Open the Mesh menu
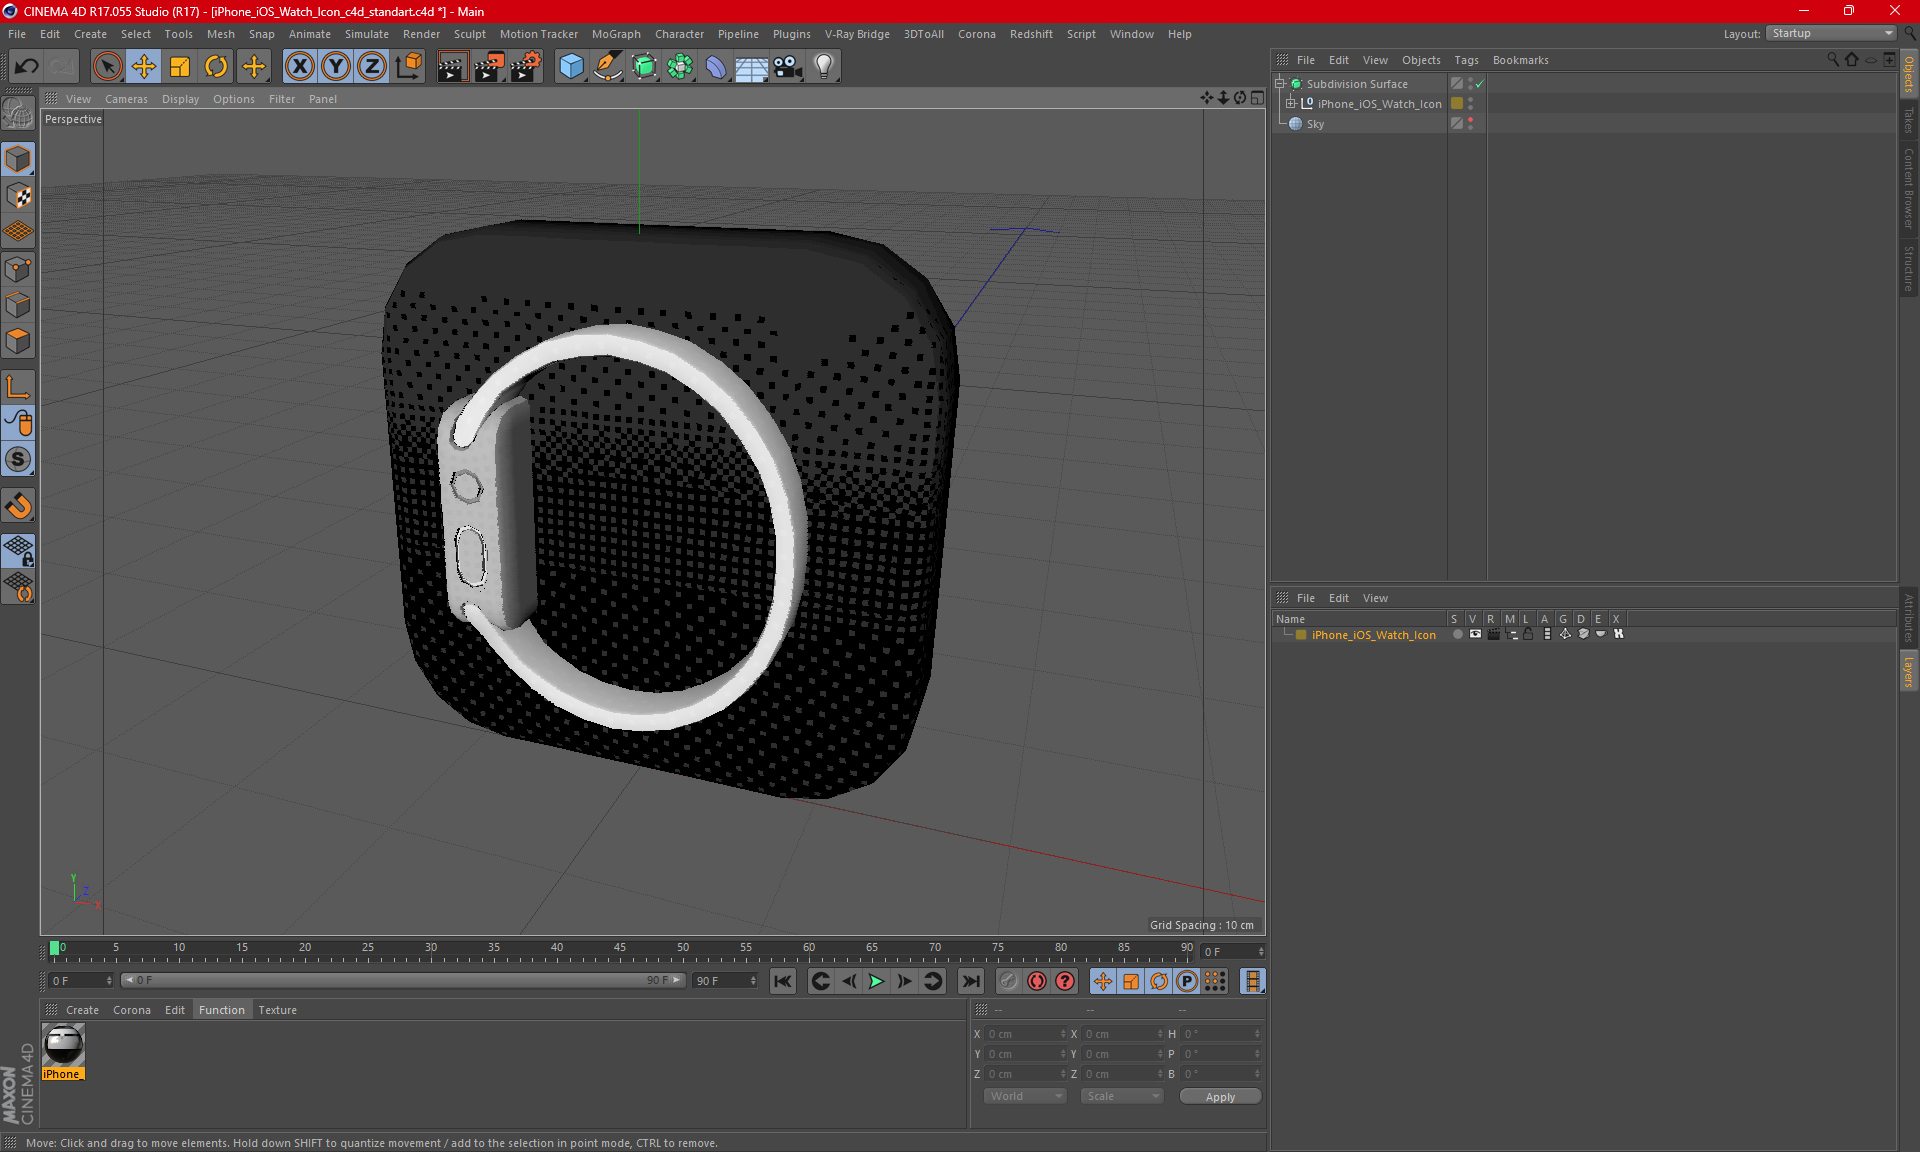 pyautogui.click(x=221, y=34)
